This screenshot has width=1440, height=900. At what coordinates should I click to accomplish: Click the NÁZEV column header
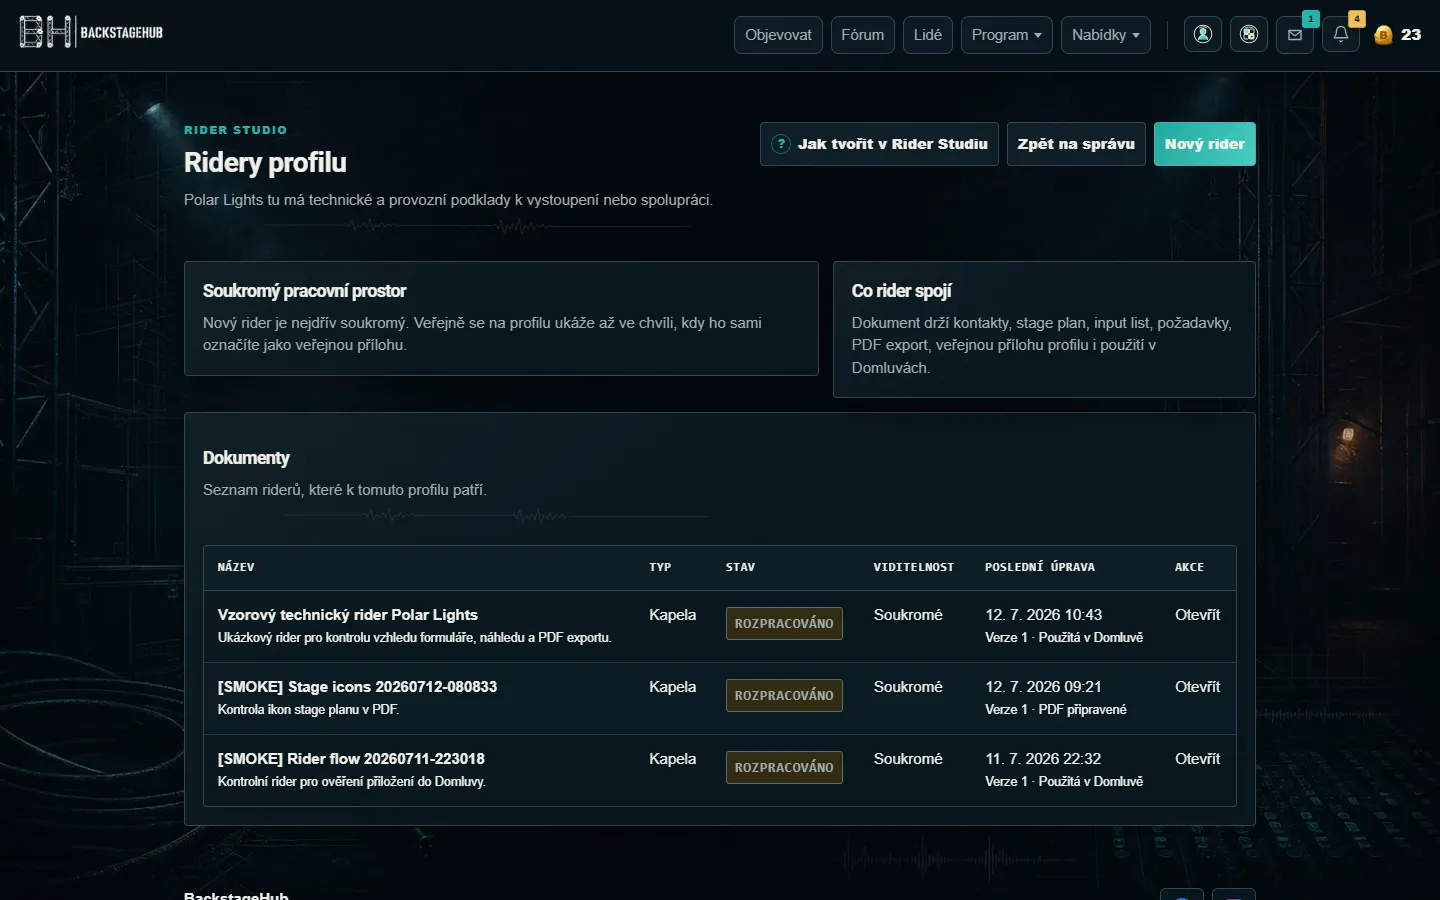pos(236,567)
